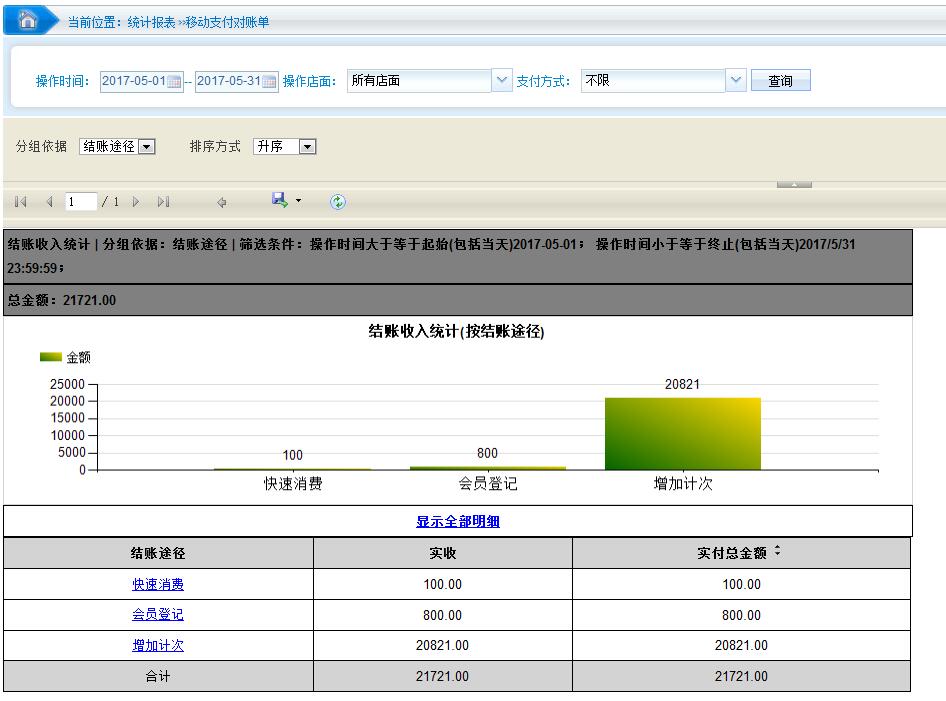Open the 快速消费 link in table
The image size is (946, 701).
click(x=158, y=584)
